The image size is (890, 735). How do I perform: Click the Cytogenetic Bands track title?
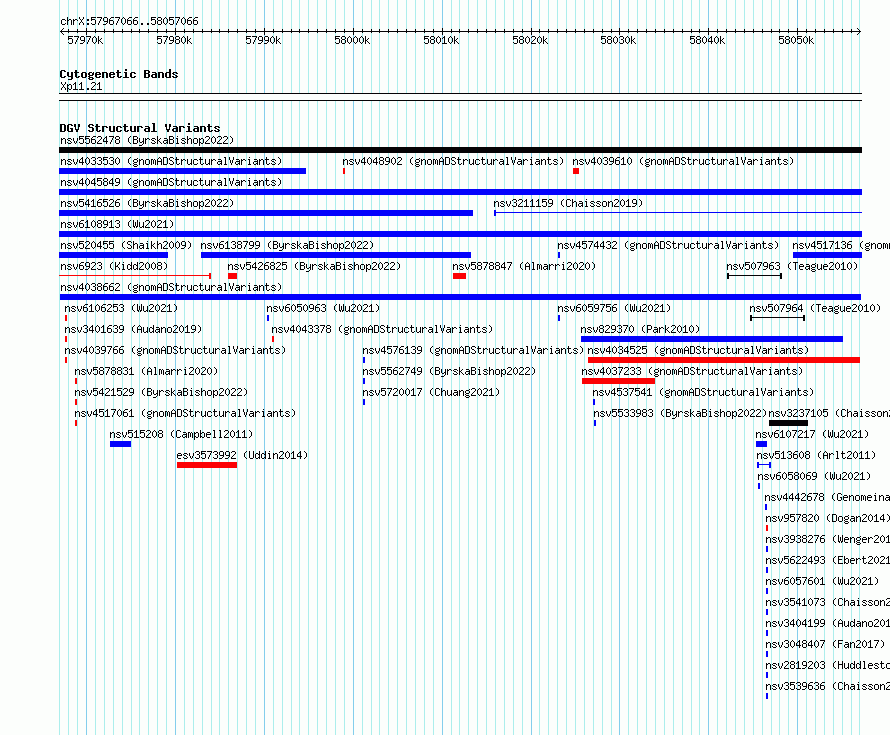119,74
